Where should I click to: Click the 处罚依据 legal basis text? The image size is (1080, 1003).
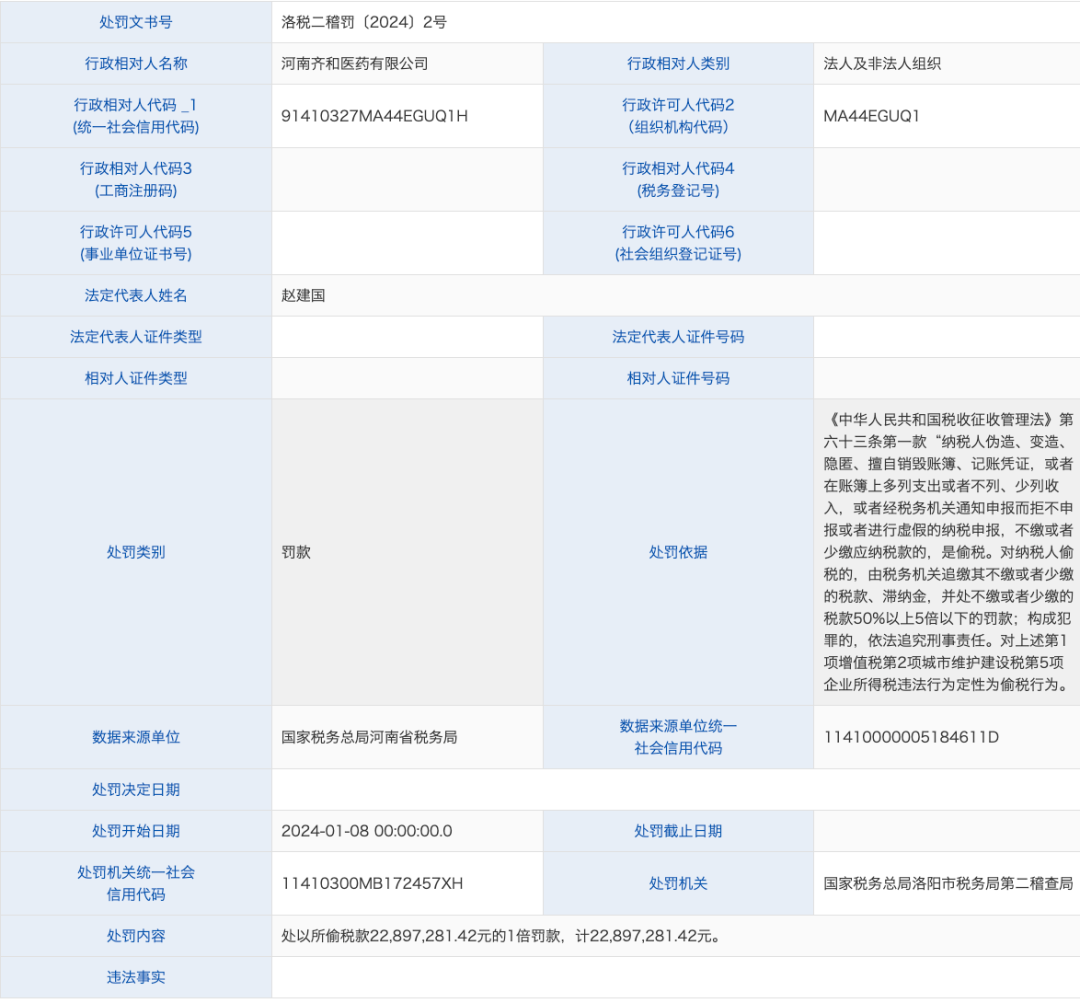coord(945,551)
